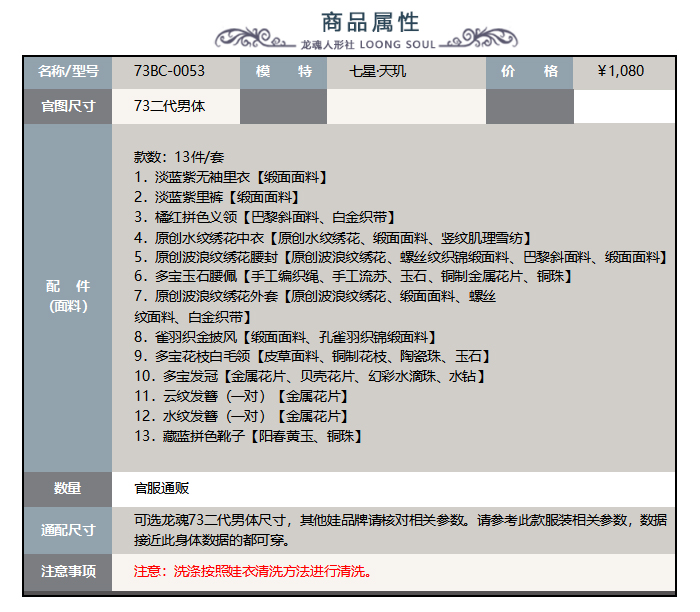Click the line 款数：13件/套

[179, 157]
